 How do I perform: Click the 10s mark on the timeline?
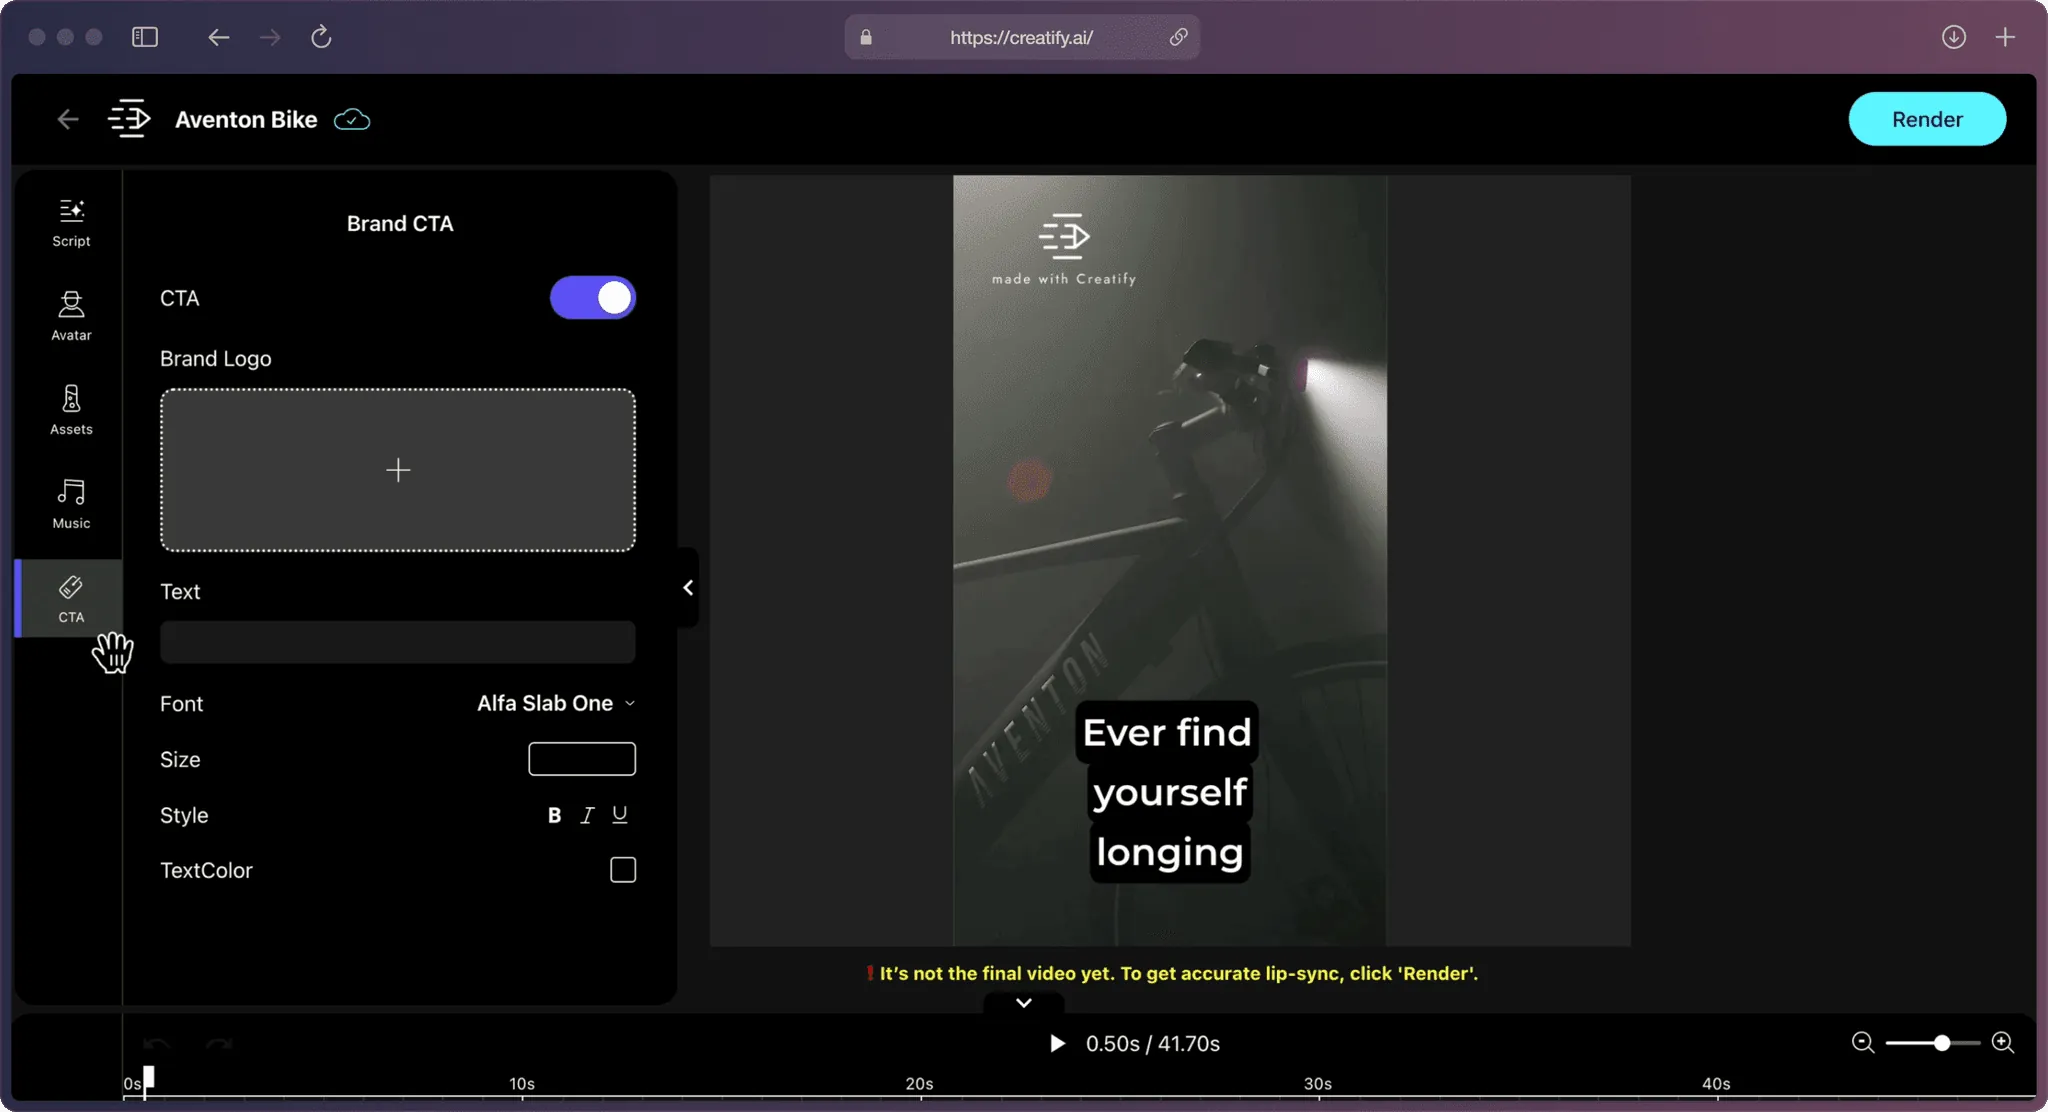(x=522, y=1084)
